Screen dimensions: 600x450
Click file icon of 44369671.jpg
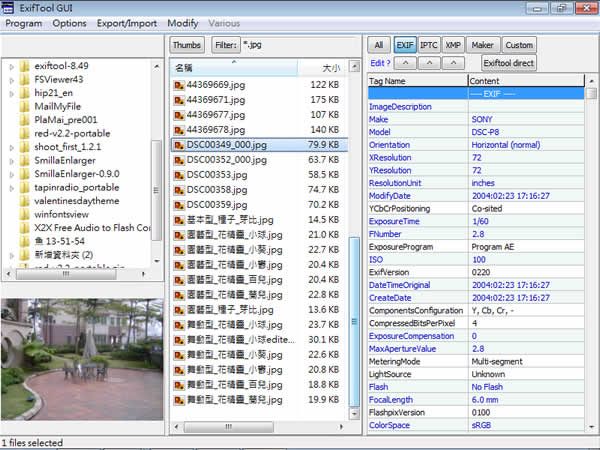pos(179,100)
